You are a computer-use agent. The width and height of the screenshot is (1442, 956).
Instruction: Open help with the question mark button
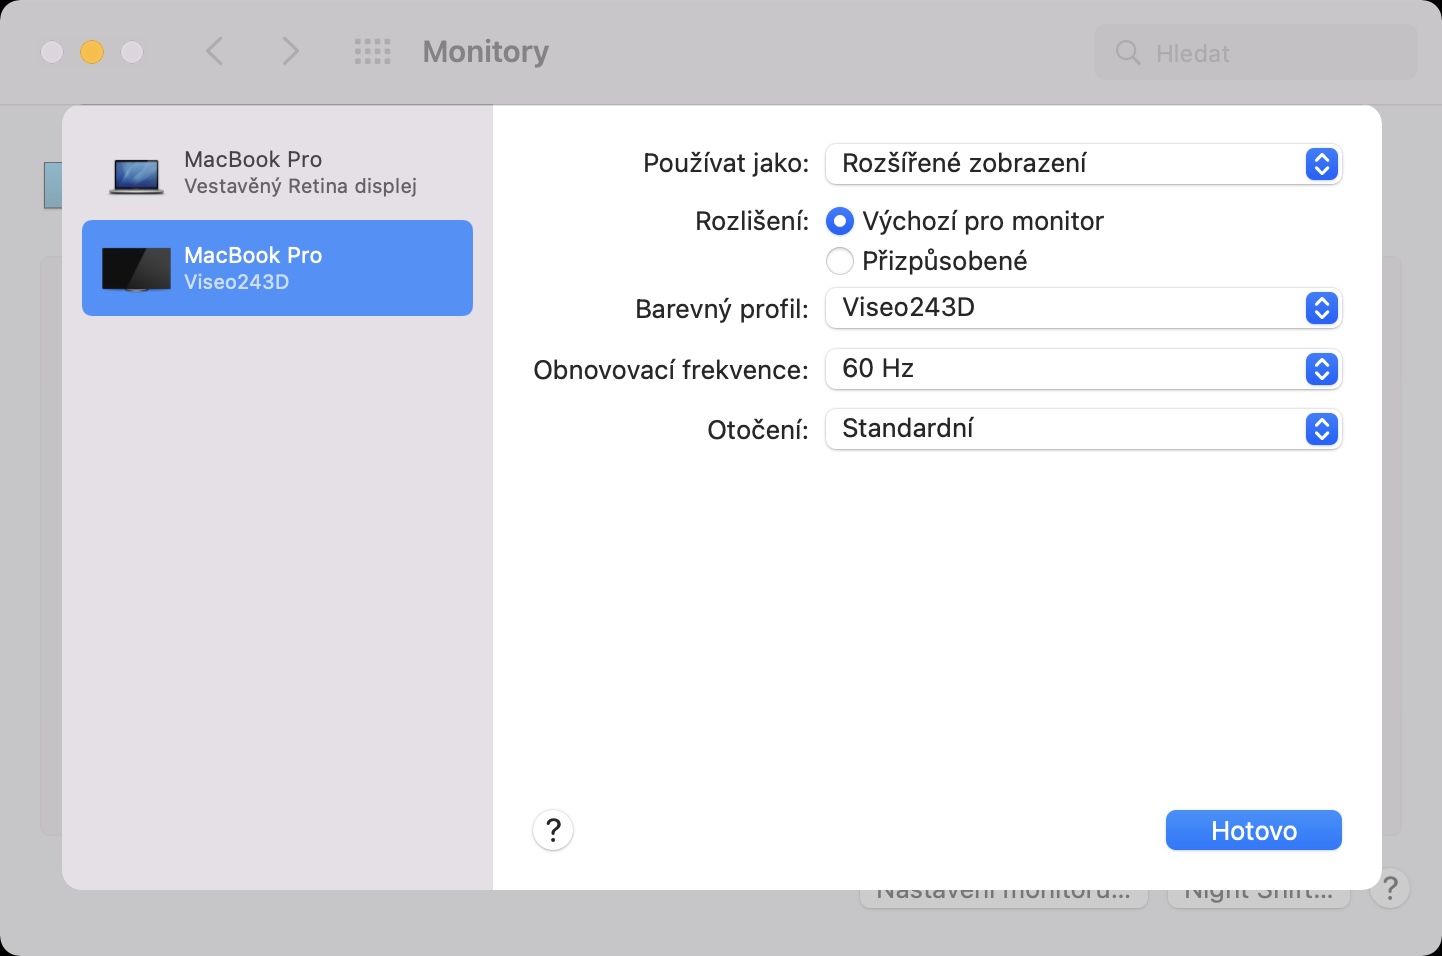(553, 830)
